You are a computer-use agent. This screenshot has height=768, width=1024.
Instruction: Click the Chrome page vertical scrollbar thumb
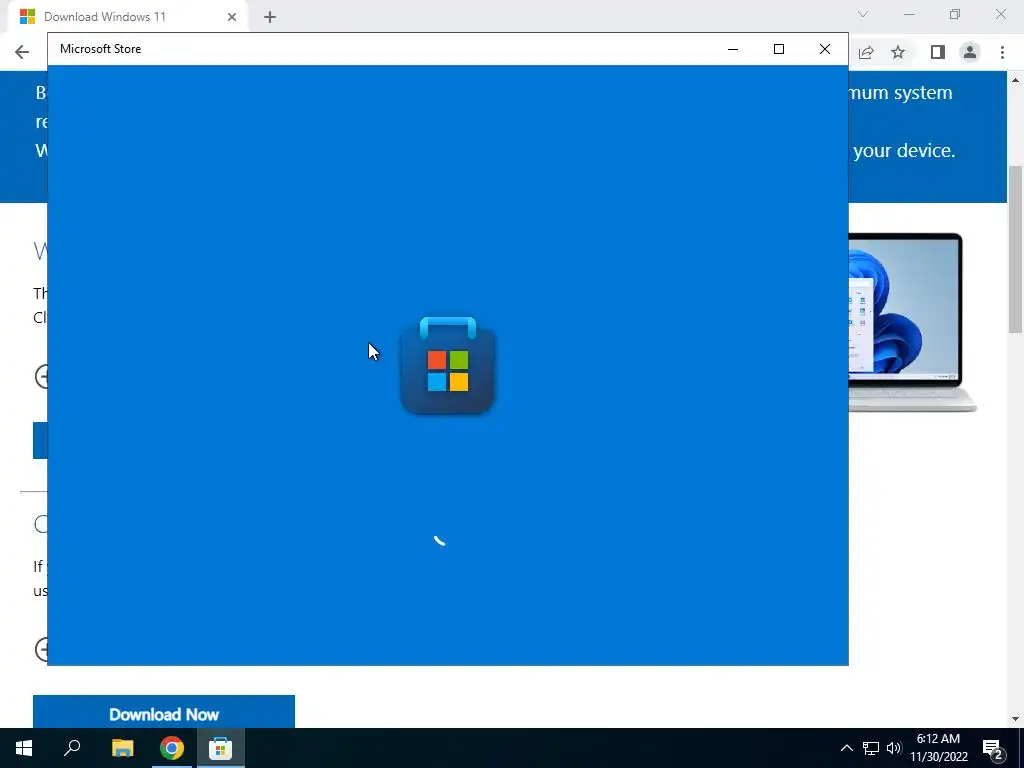coord(1015,250)
